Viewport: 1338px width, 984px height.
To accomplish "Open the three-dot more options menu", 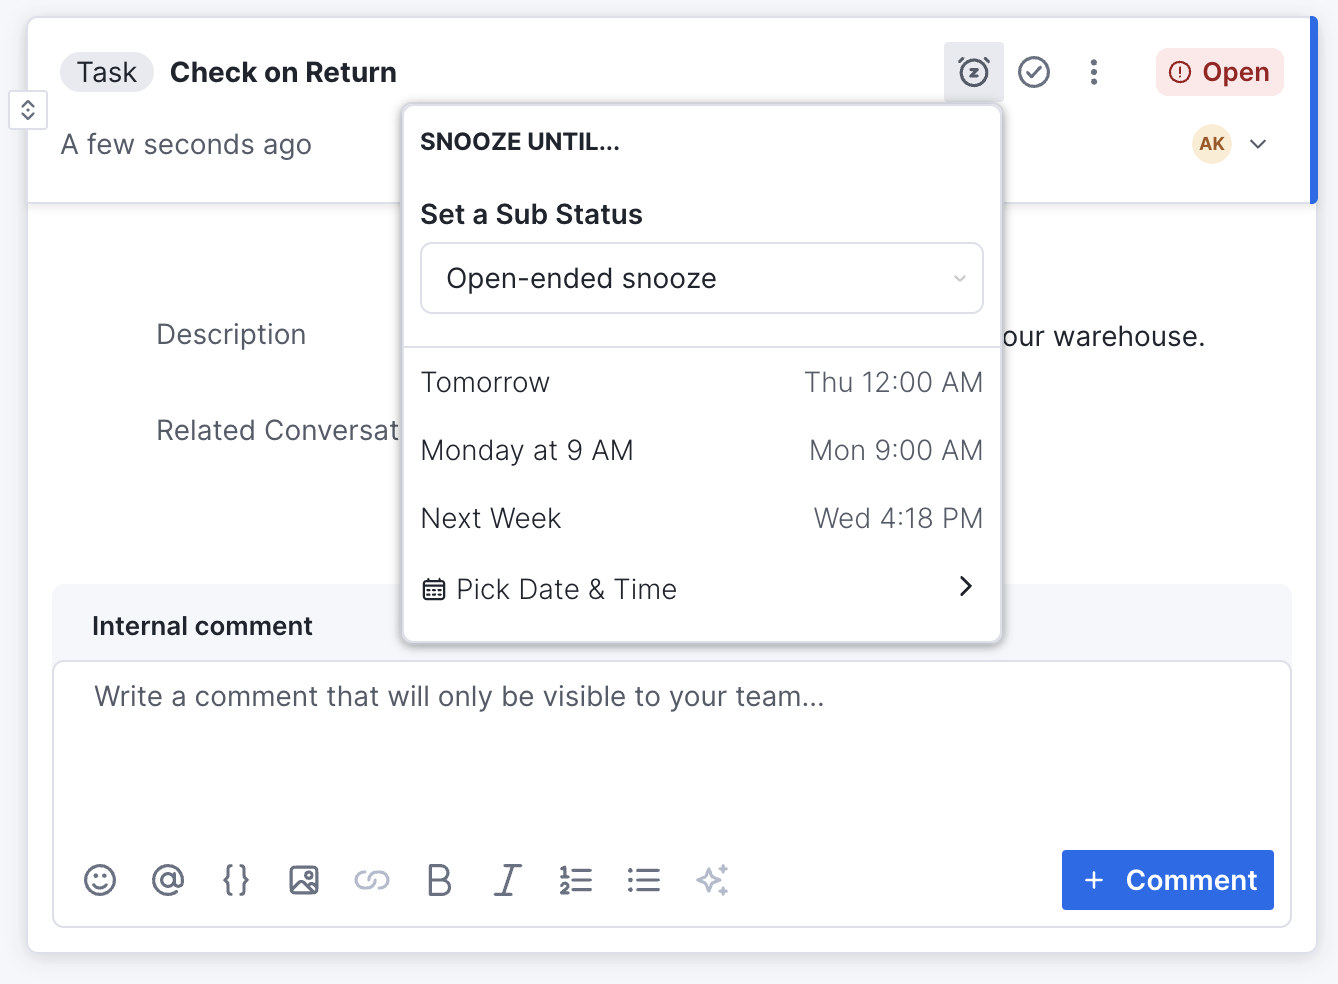I will (1093, 72).
